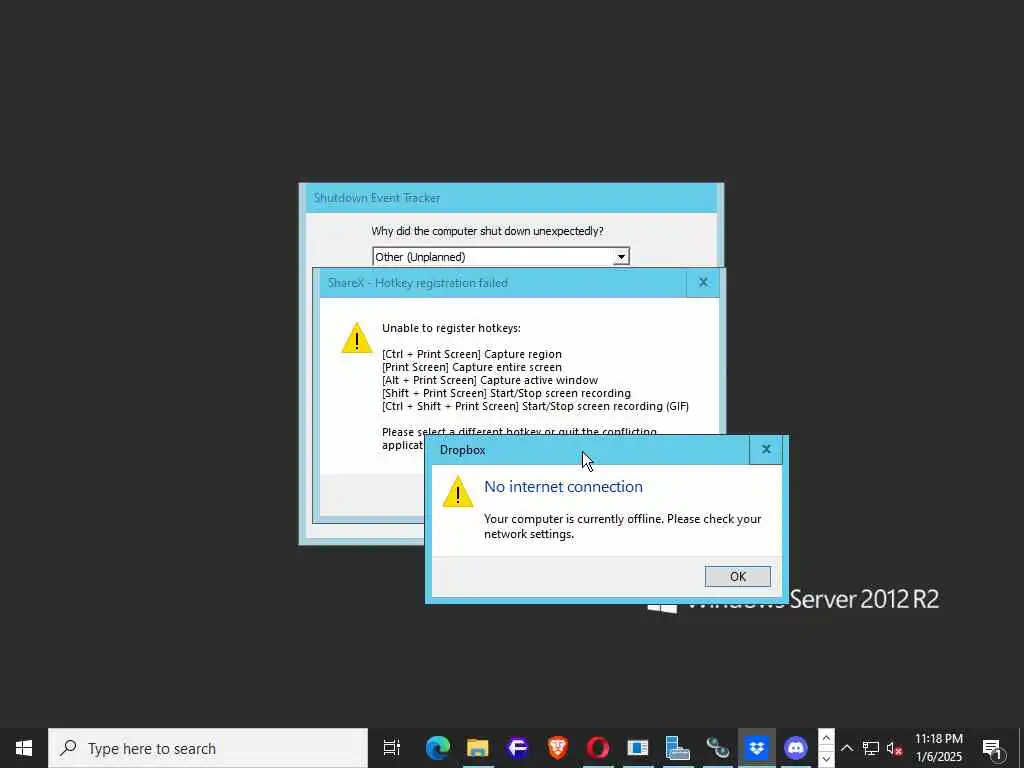
Task: Click the taskbar search box
Action: point(208,748)
